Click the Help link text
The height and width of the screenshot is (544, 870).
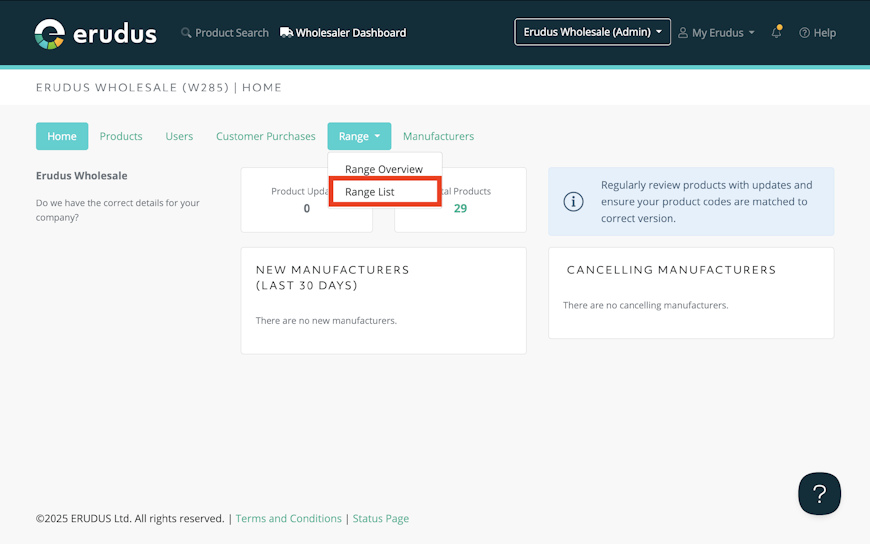pyautogui.click(x=825, y=33)
